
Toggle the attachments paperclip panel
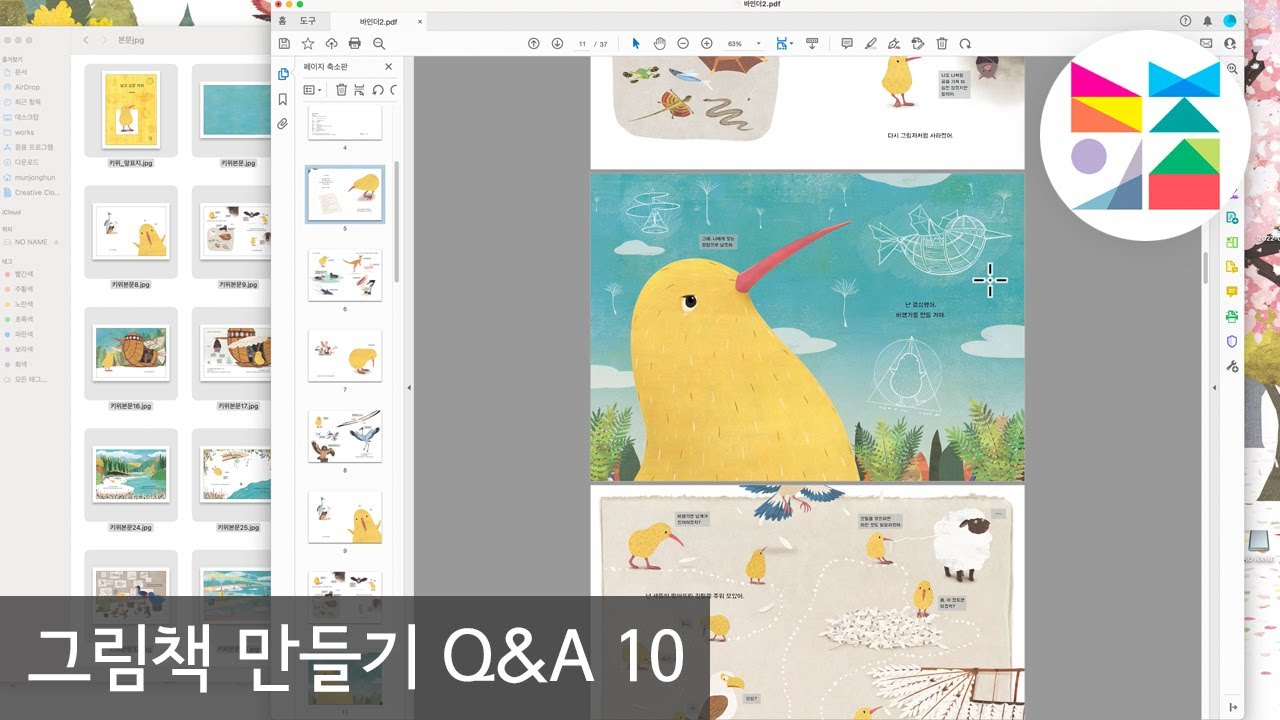coord(283,124)
